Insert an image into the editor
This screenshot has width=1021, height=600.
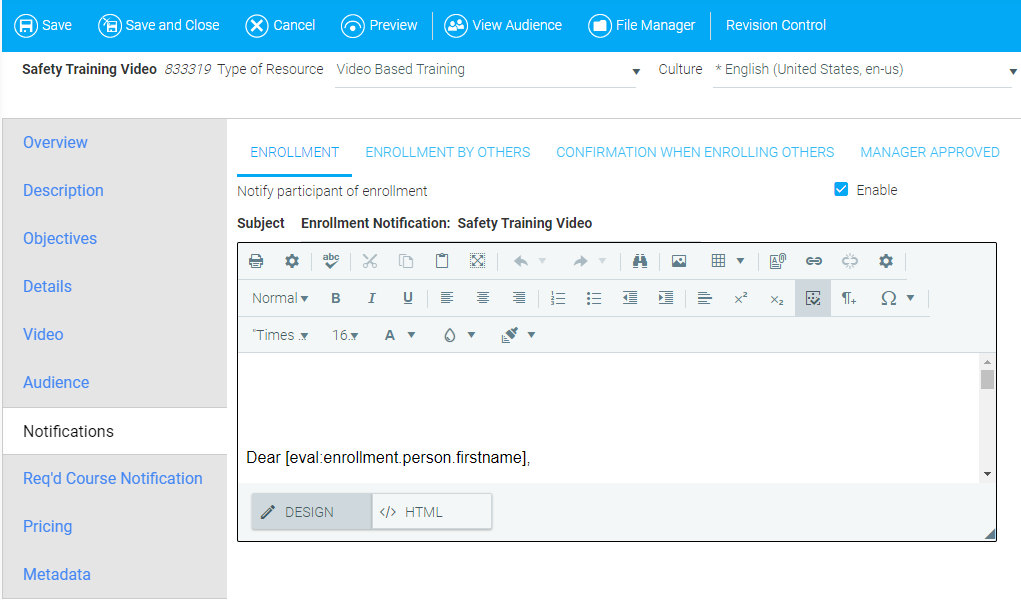coord(679,261)
